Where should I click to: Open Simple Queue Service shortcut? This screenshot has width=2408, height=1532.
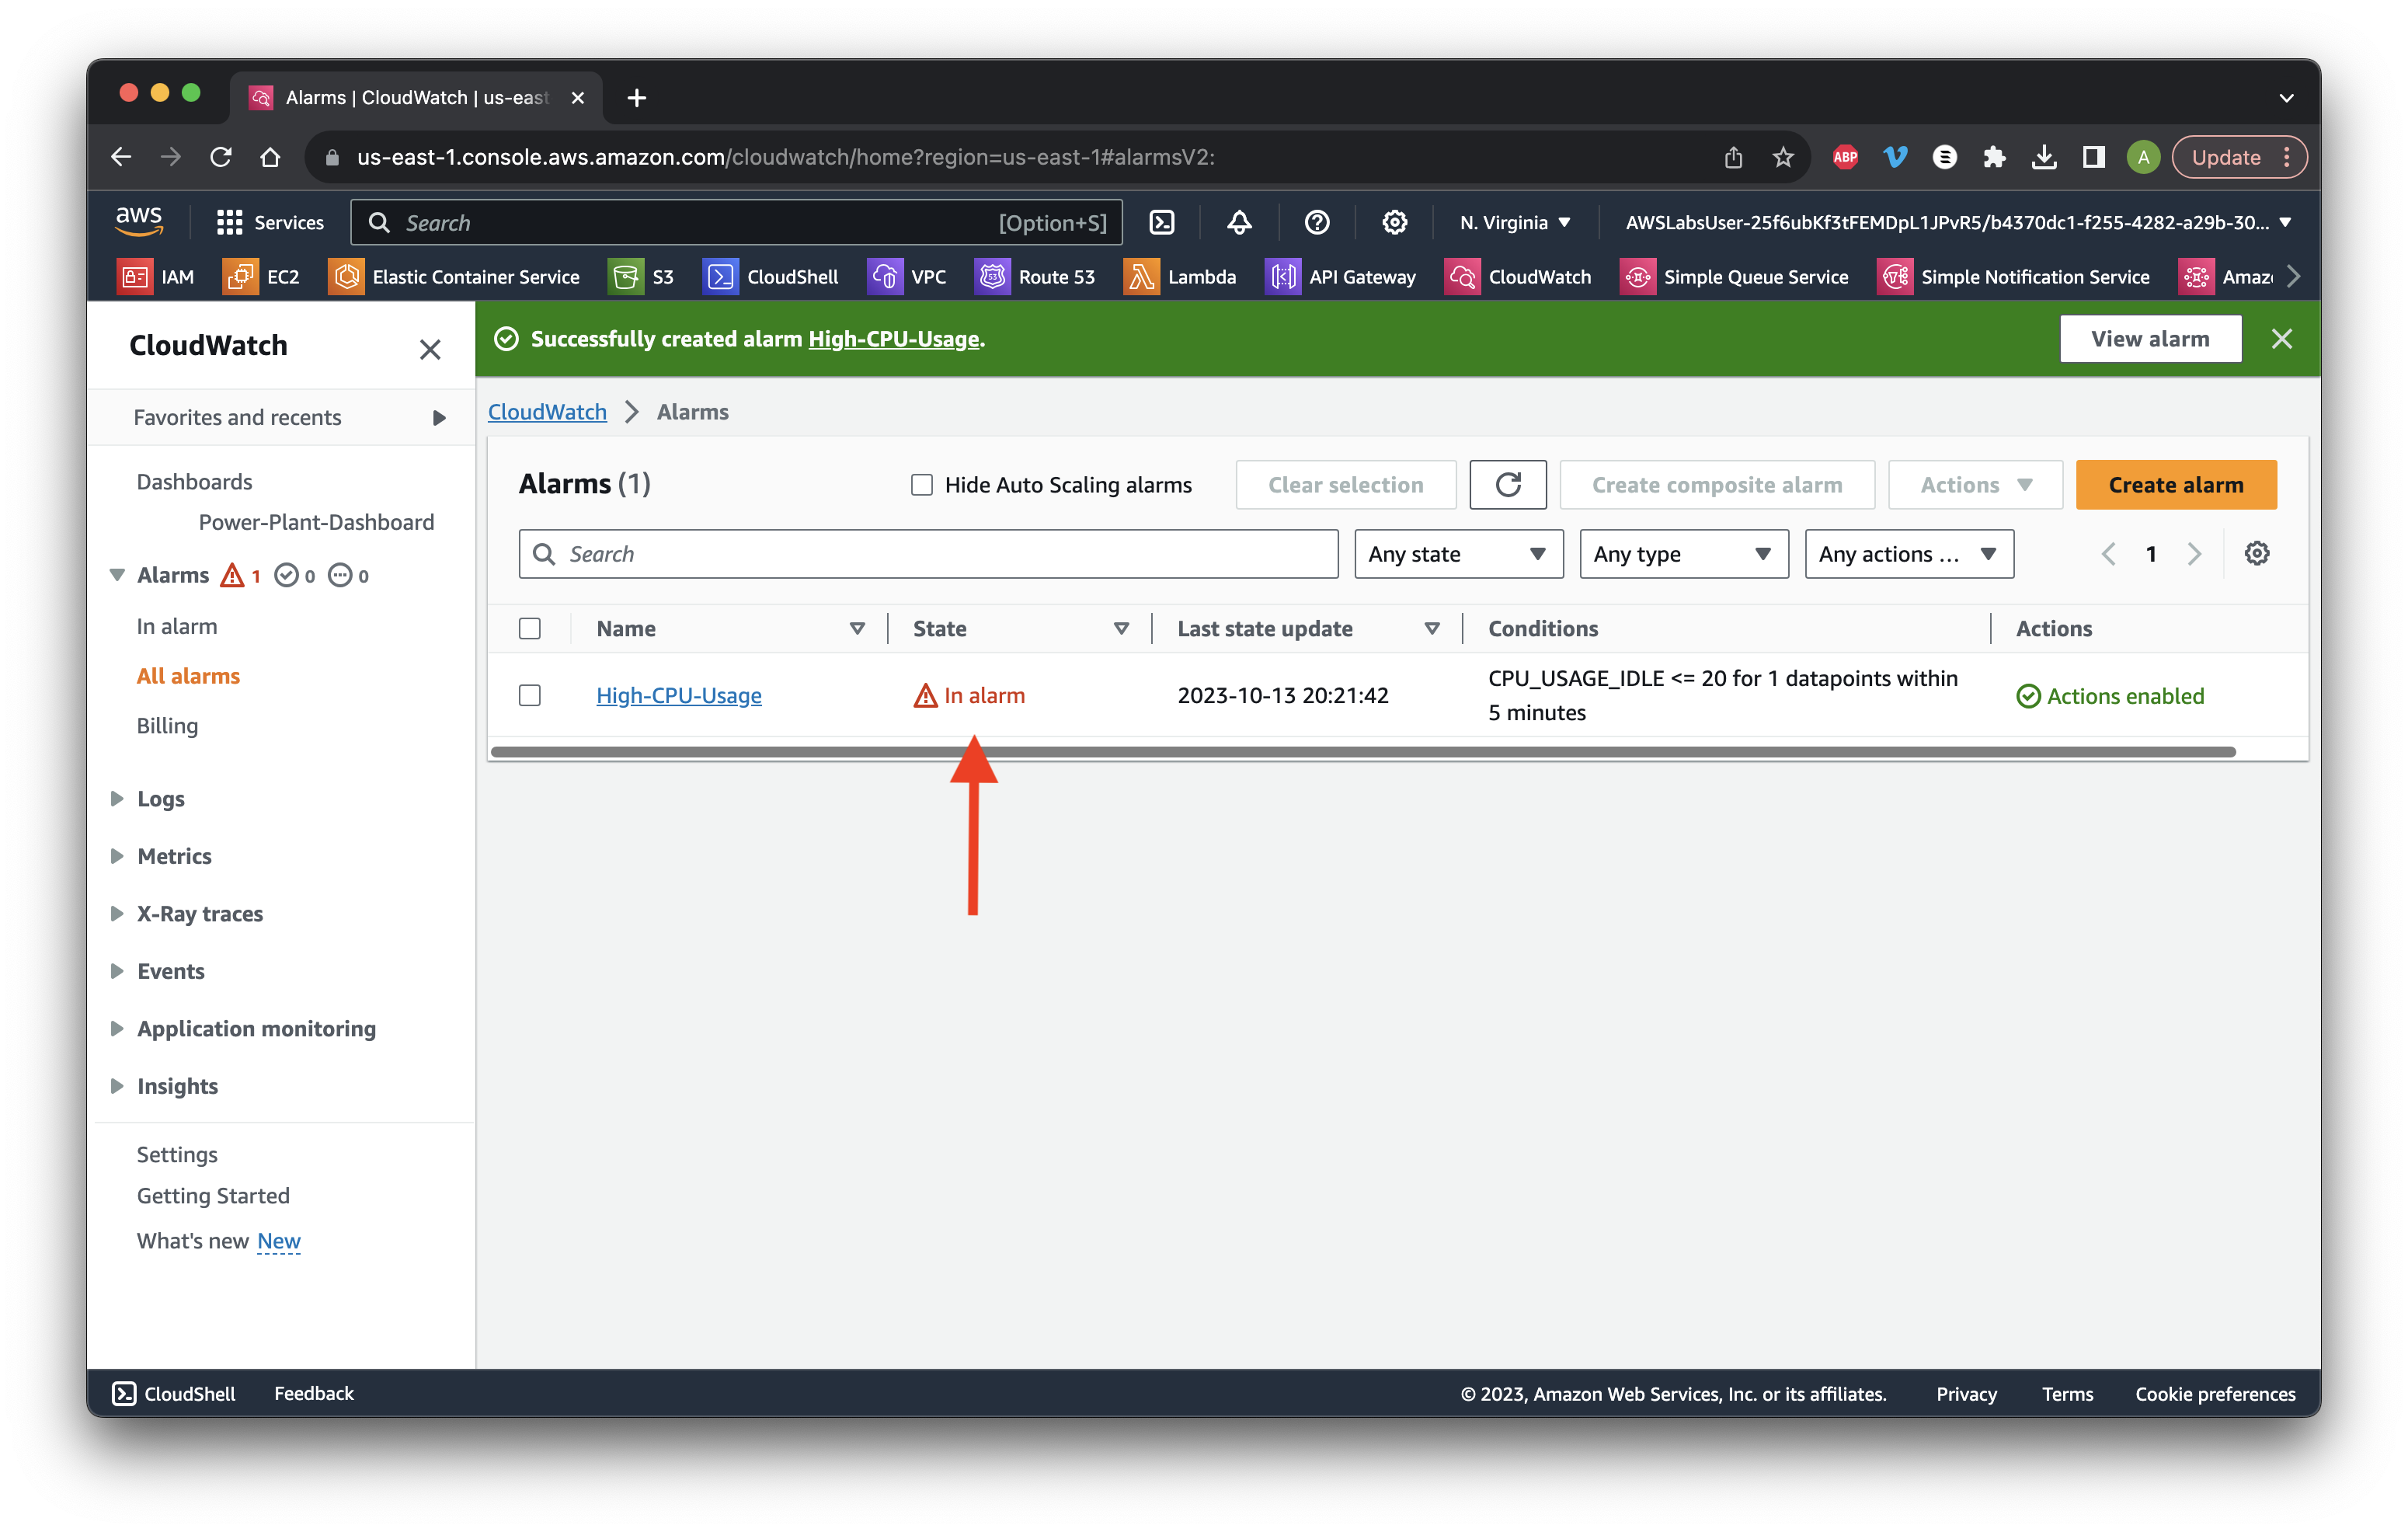pyautogui.click(x=1735, y=277)
